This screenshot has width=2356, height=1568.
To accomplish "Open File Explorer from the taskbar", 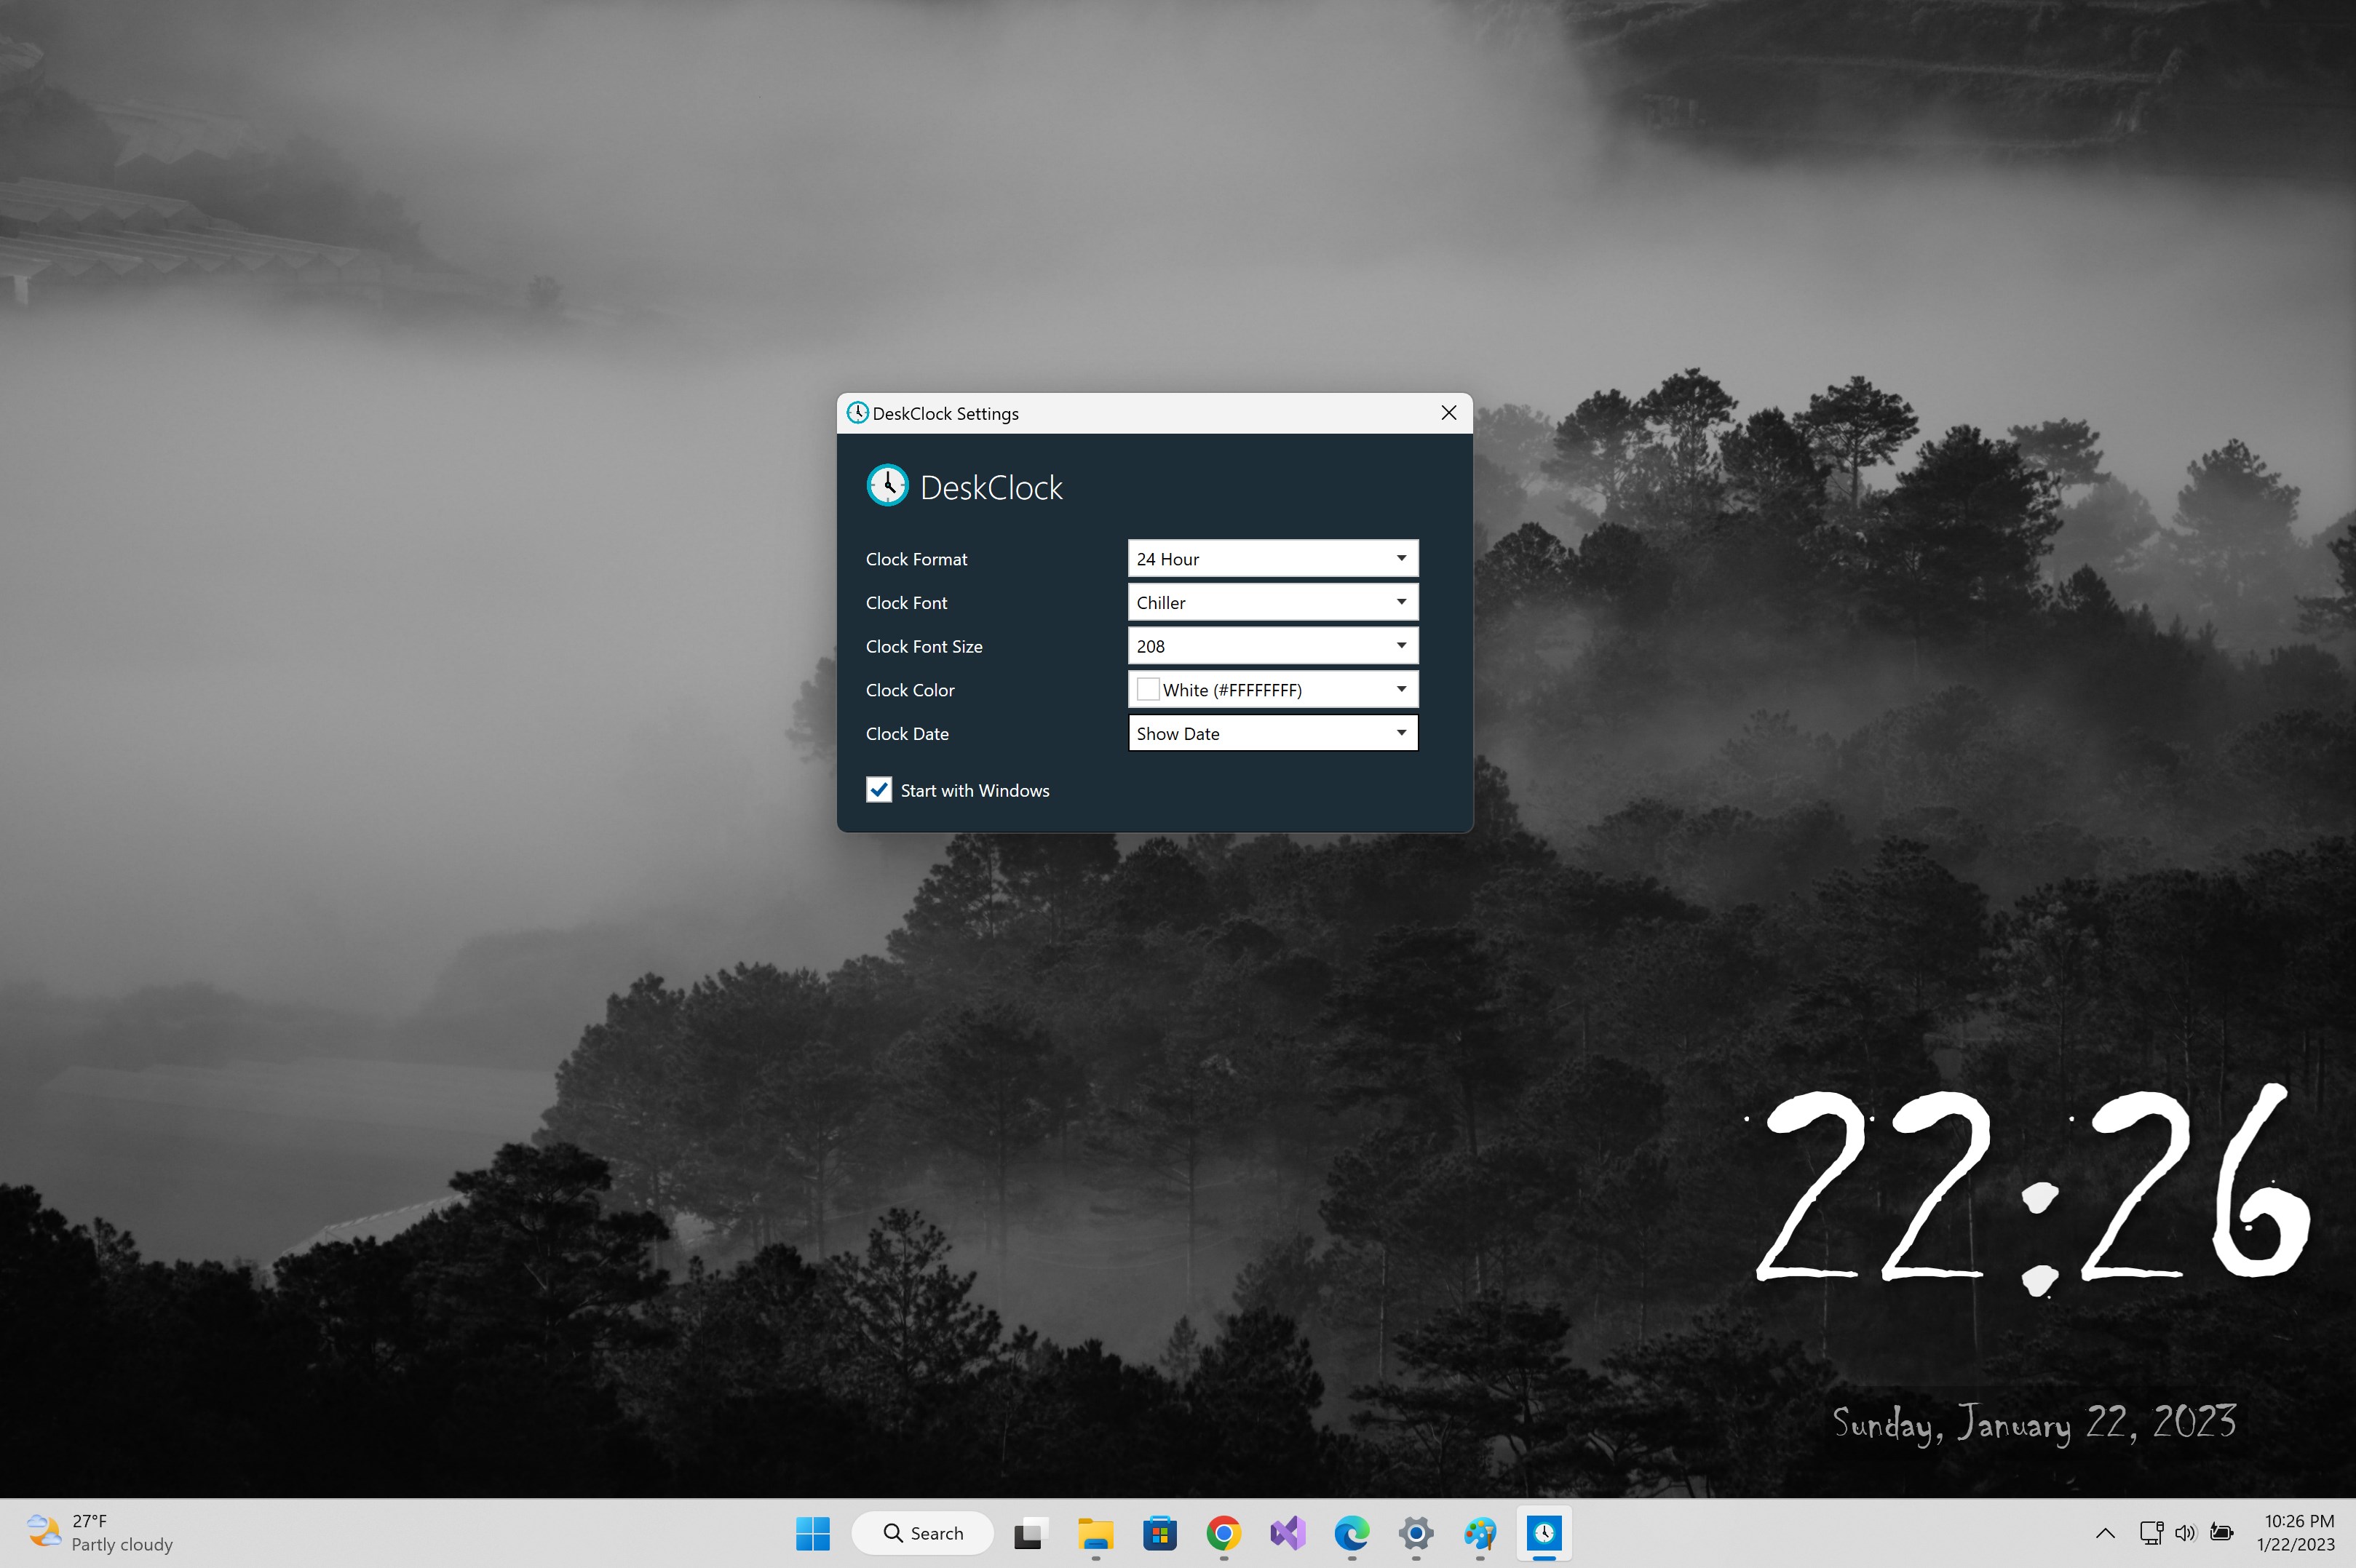I will click(1095, 1533).
